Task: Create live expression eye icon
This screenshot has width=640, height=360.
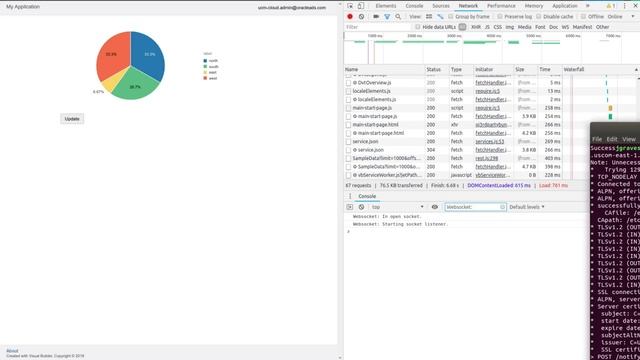Action: click(435, 207)
